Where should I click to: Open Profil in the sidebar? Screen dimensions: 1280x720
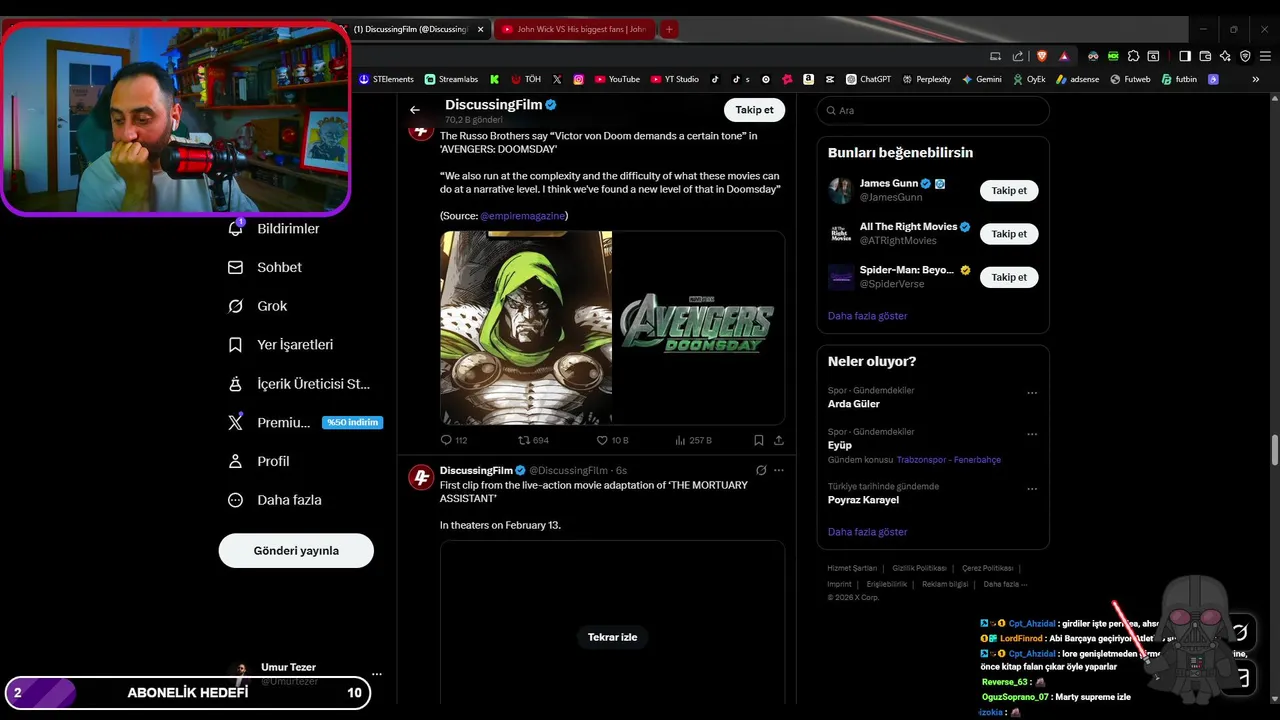(x=258, y=461)
